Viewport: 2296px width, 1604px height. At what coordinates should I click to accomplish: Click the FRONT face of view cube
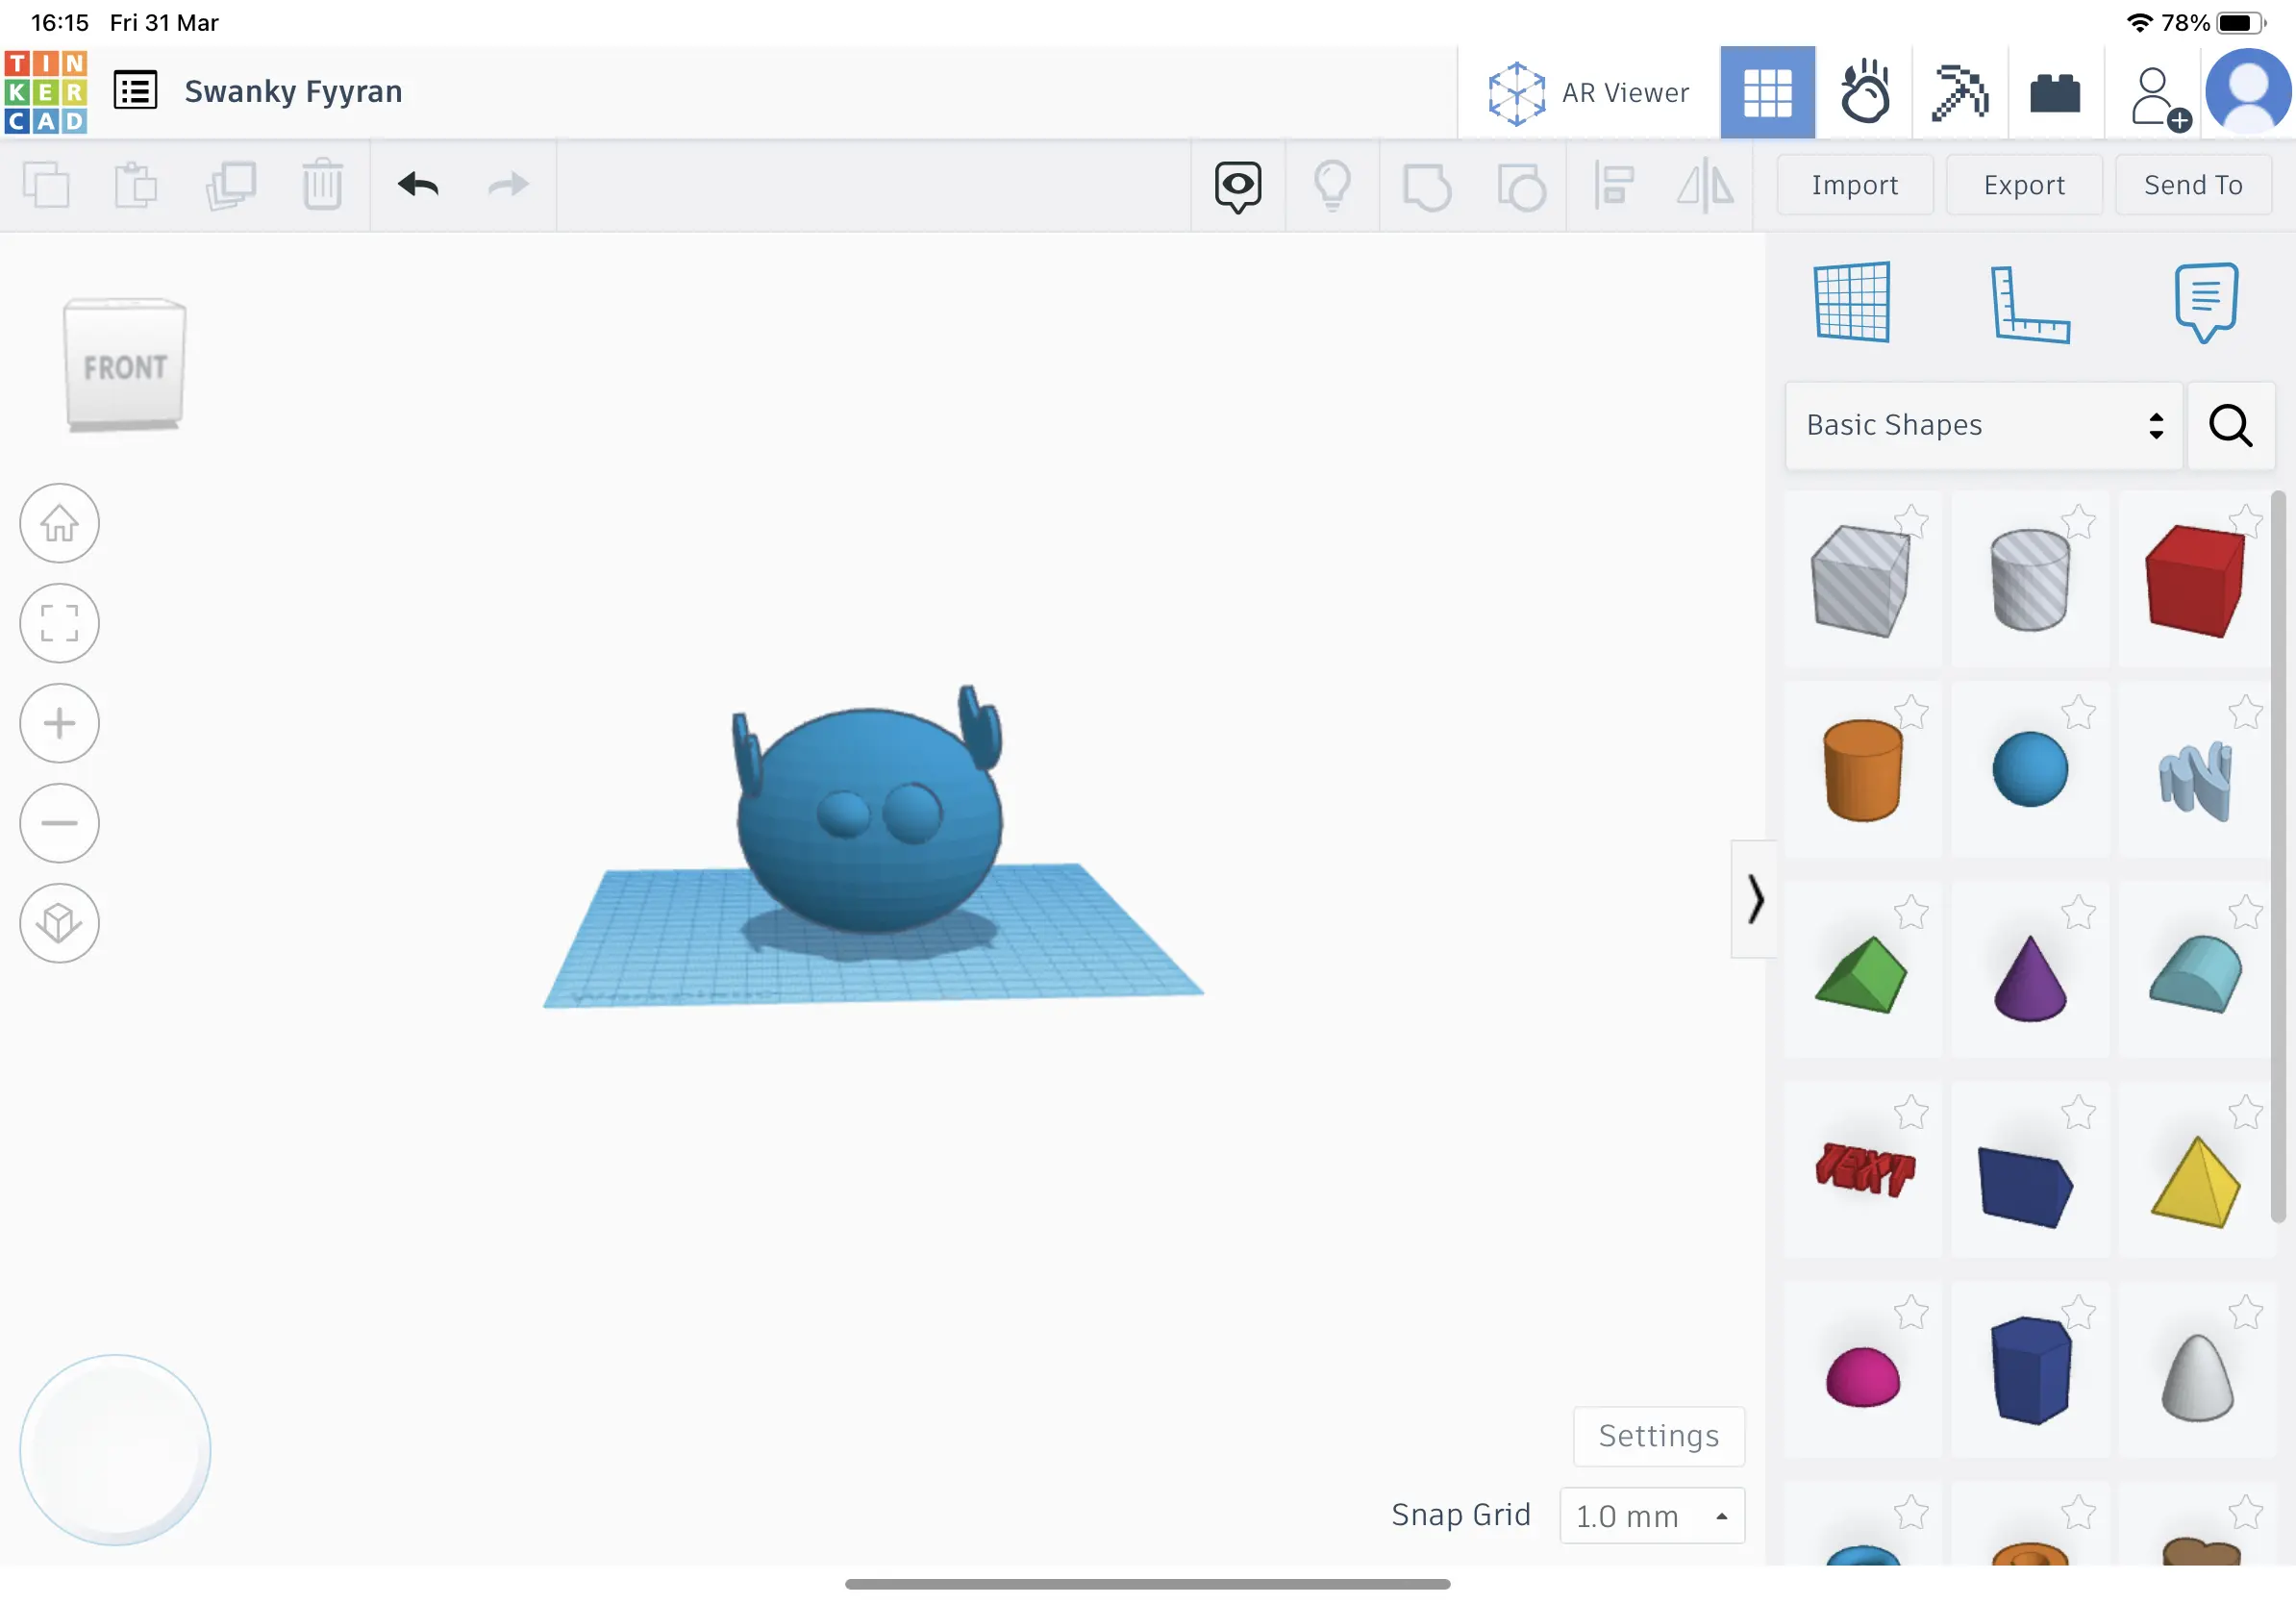tap(125, 368)
